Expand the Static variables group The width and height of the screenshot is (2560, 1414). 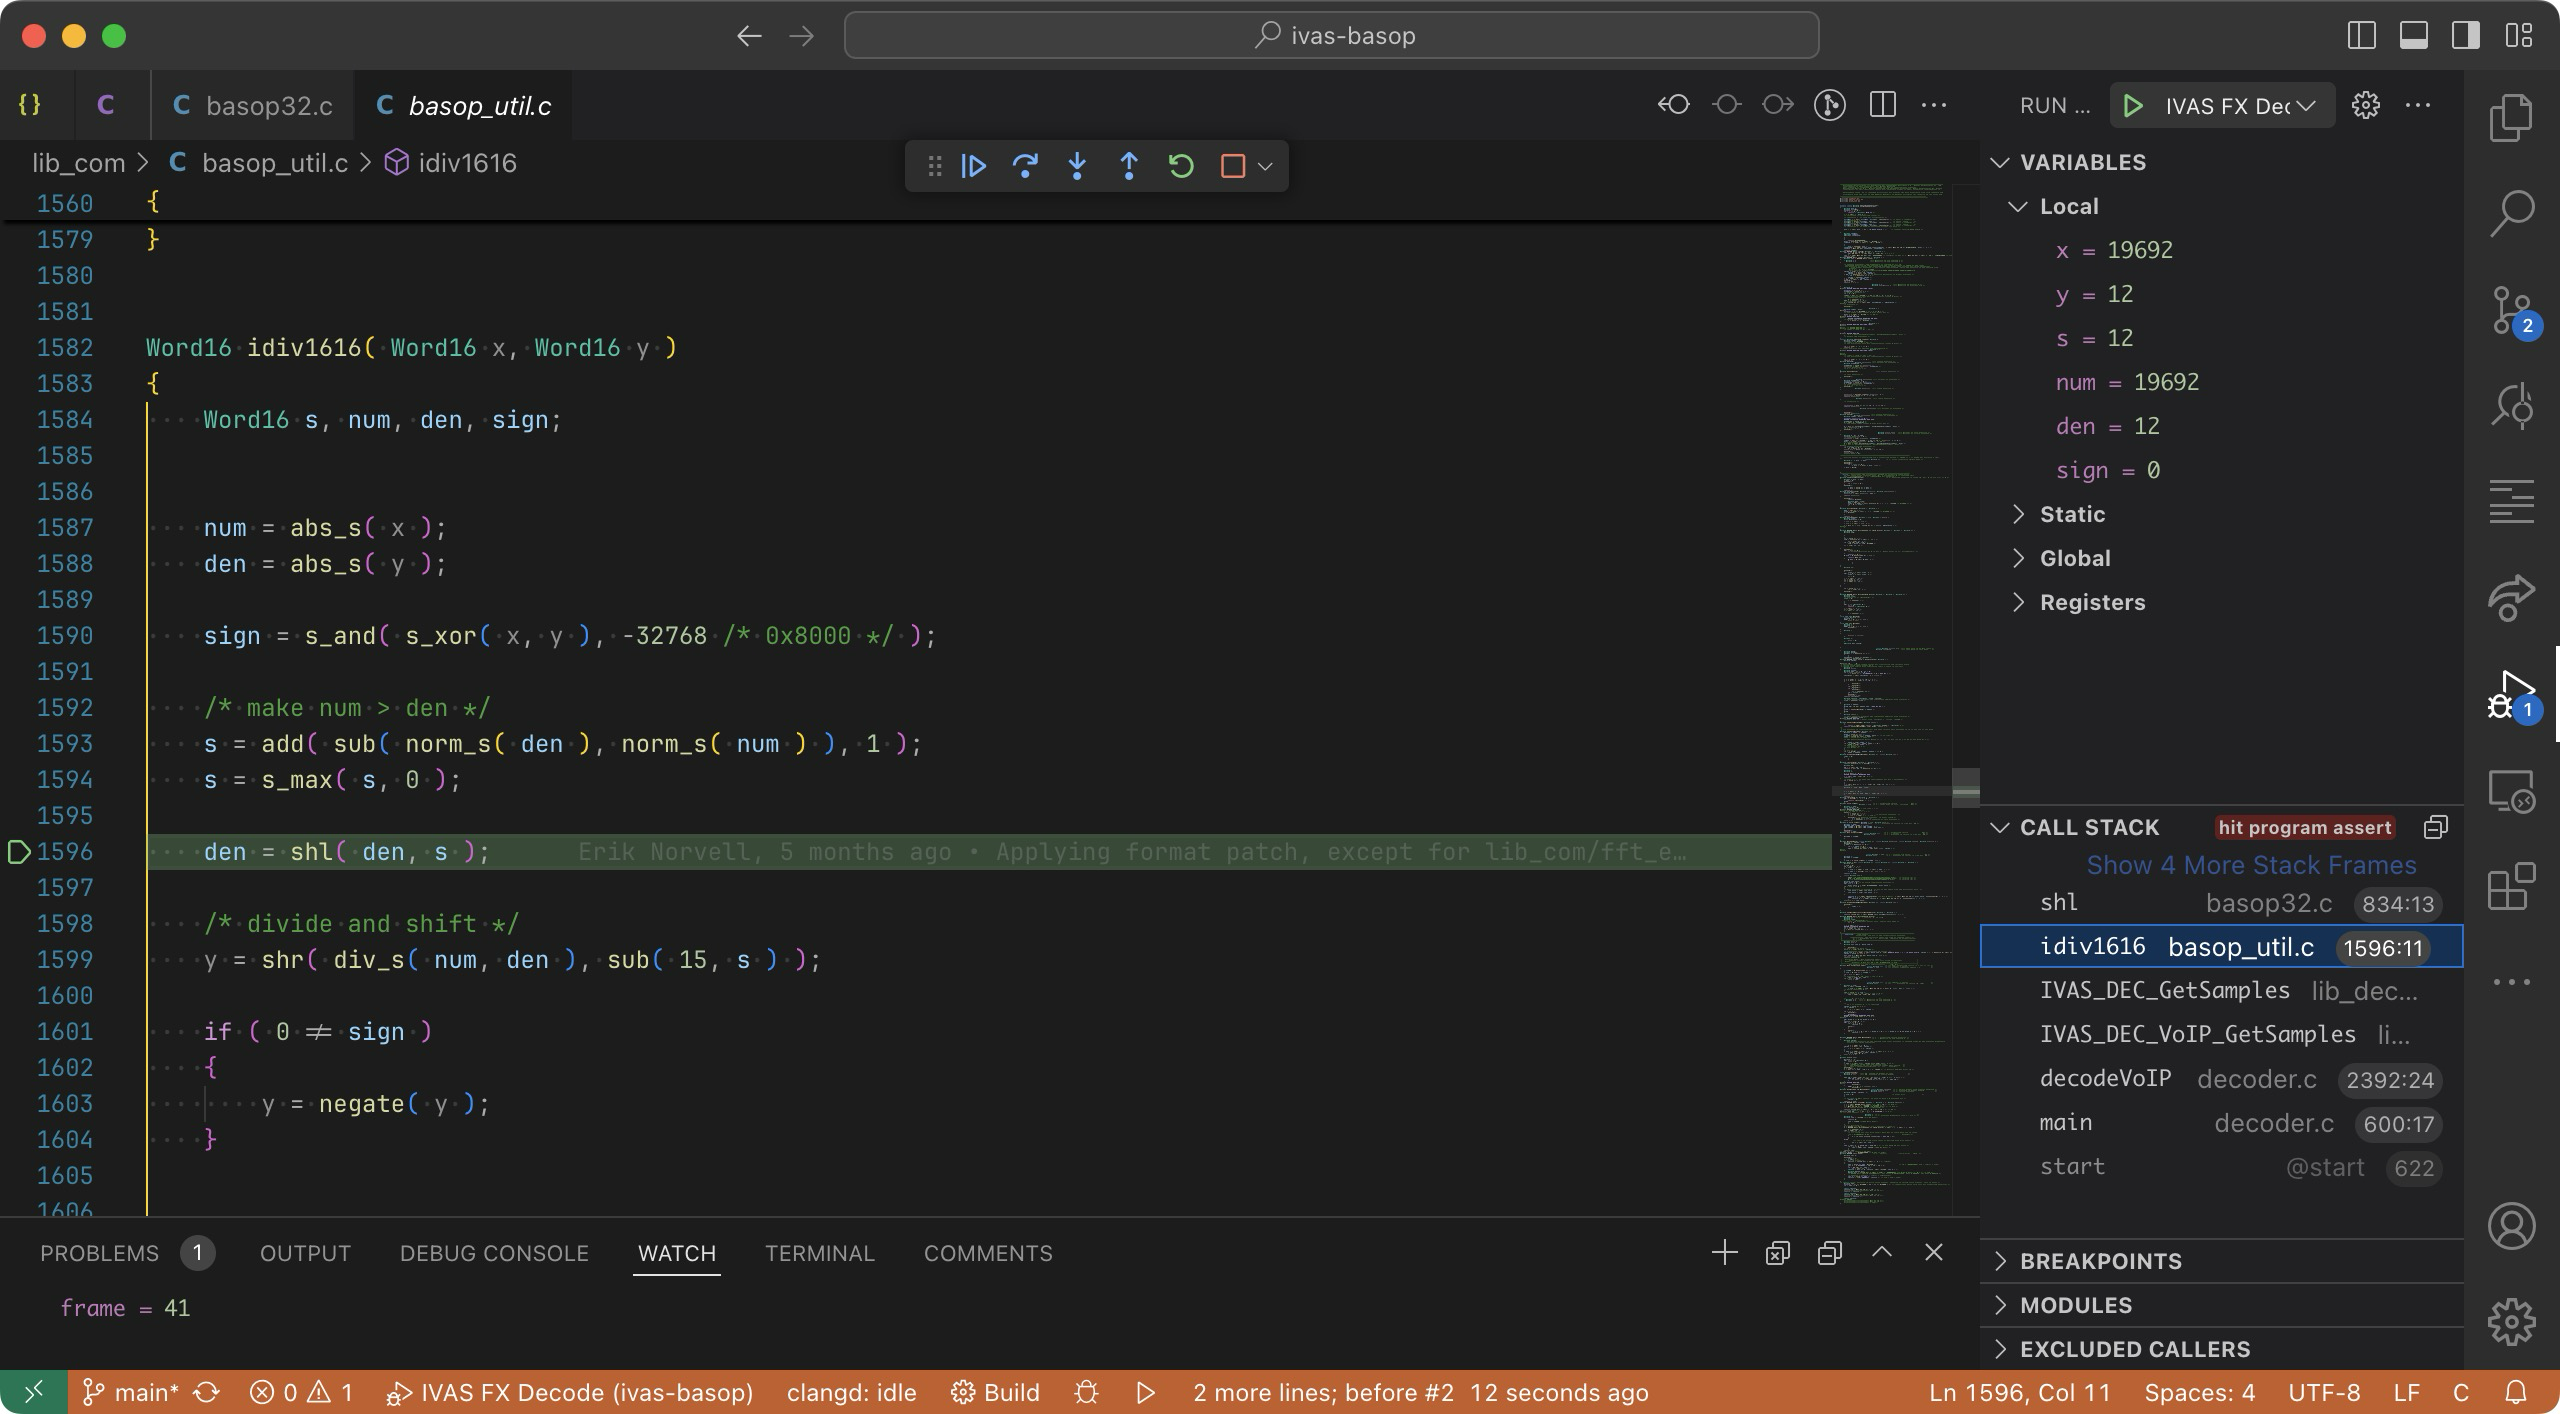tap(2072, 514)
